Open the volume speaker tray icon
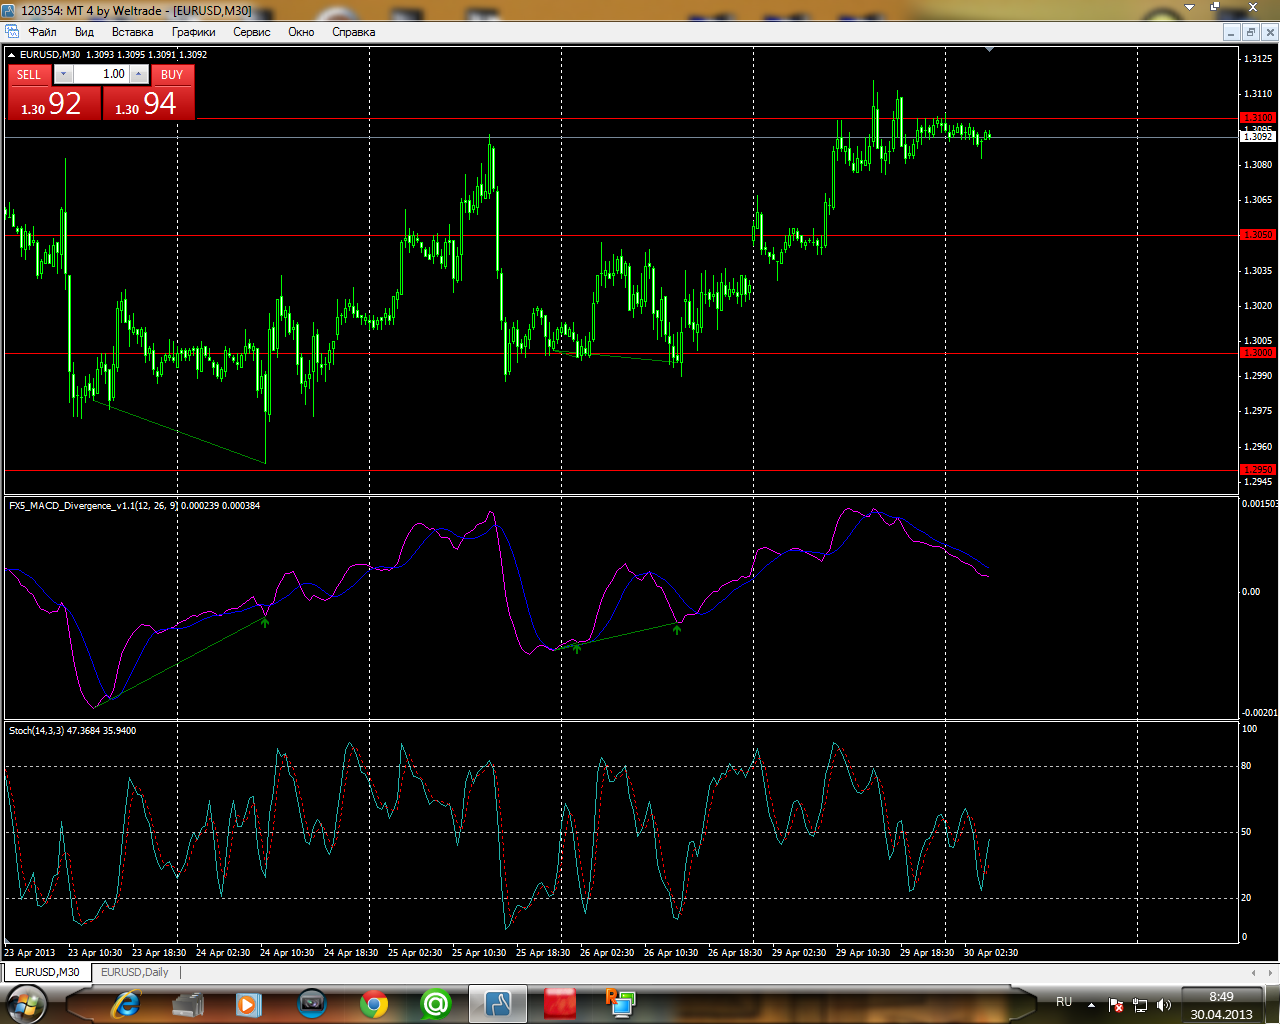The width and height of the screenshot is (1280, 1024). point(1163,1005)
